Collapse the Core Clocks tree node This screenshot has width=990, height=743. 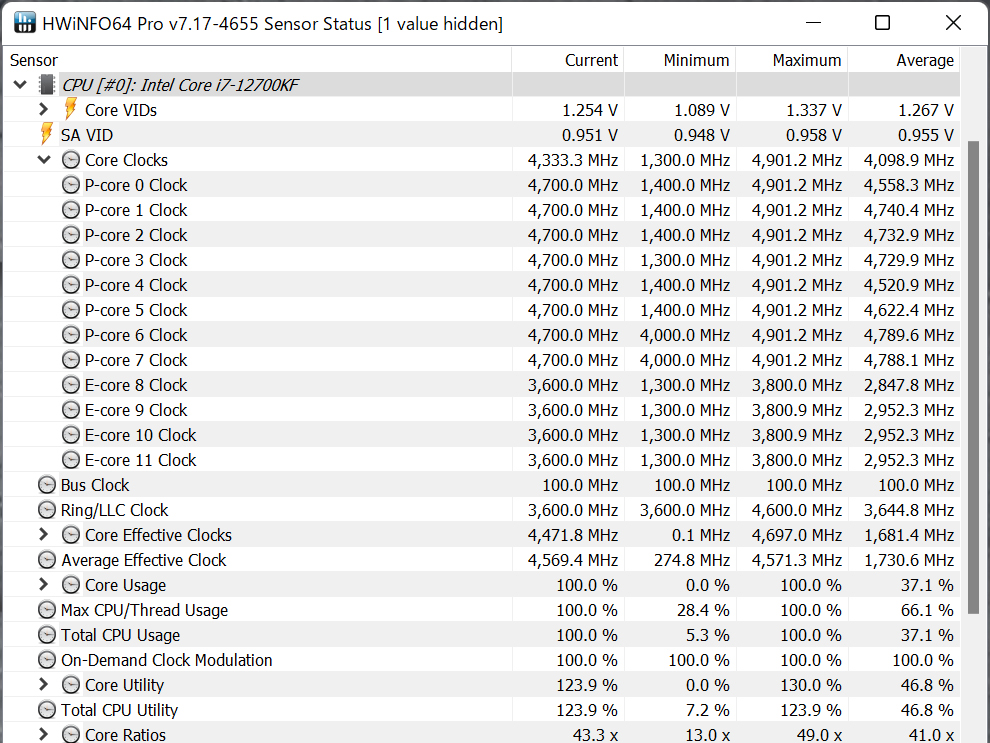[43, 160]
